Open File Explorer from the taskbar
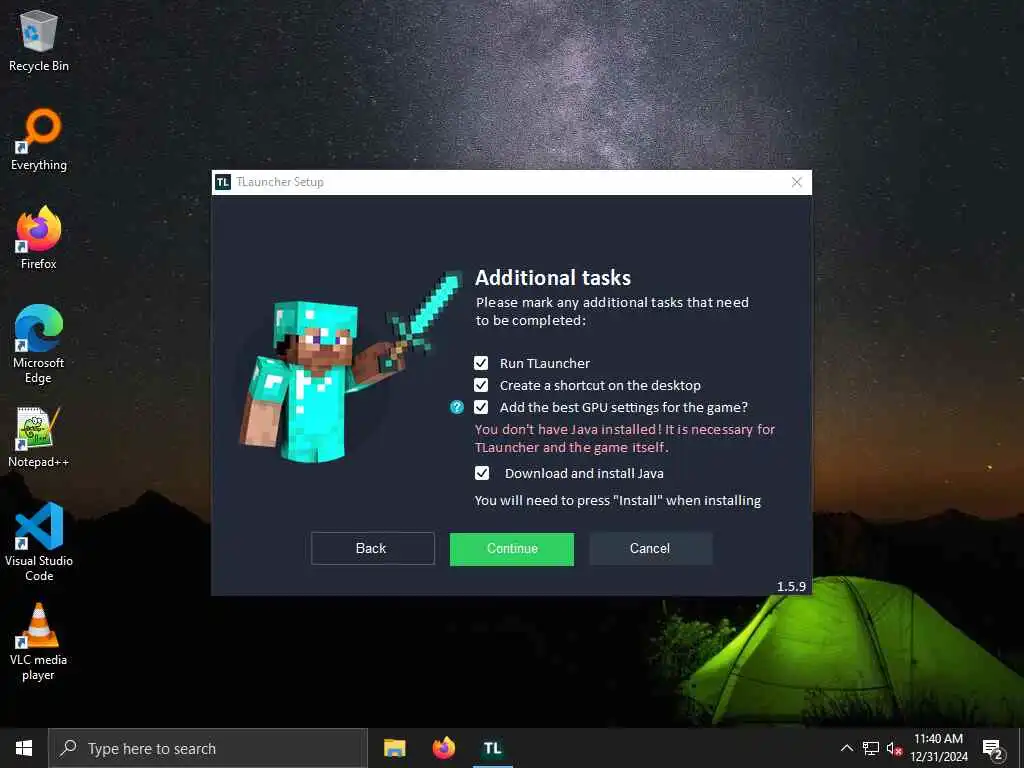Viewport: 1024px width, 768px height. 394,748
